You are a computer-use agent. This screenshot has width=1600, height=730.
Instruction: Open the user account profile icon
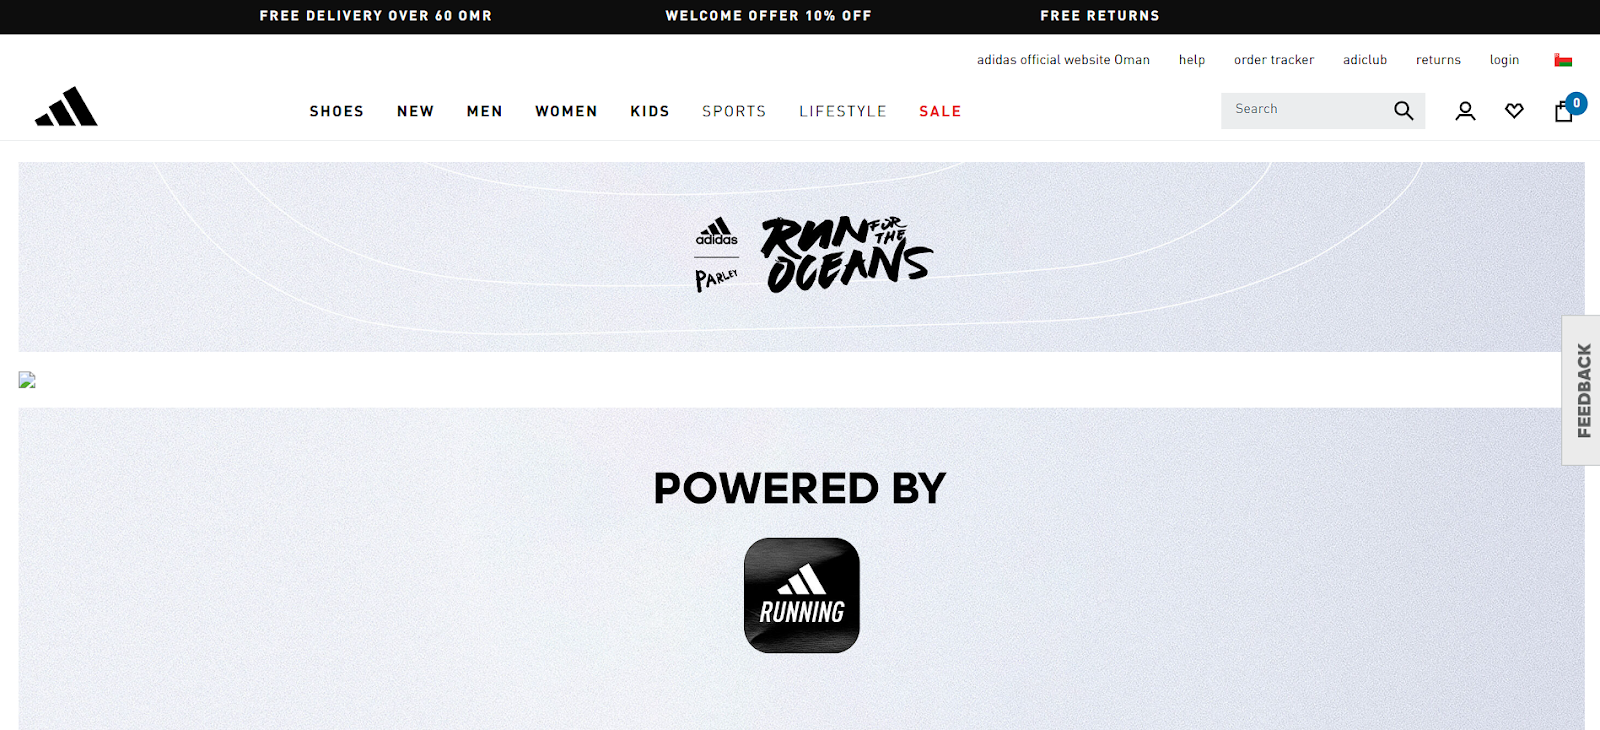click(x=1465, y=111)
